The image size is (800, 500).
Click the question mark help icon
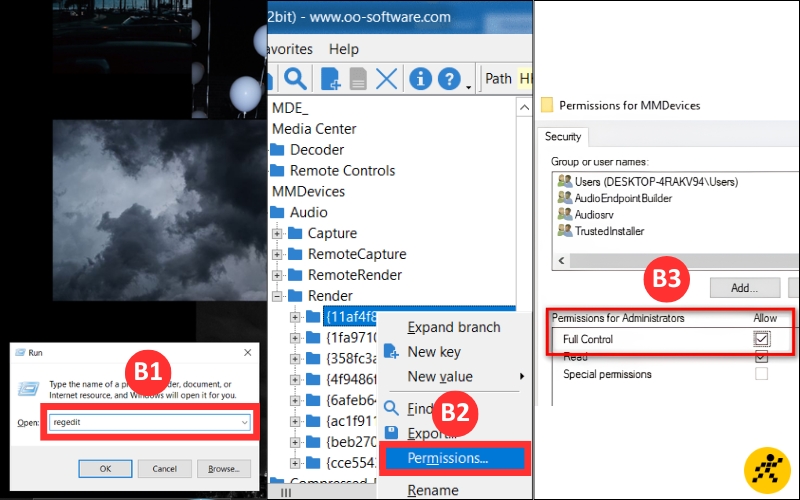[449, 79]
